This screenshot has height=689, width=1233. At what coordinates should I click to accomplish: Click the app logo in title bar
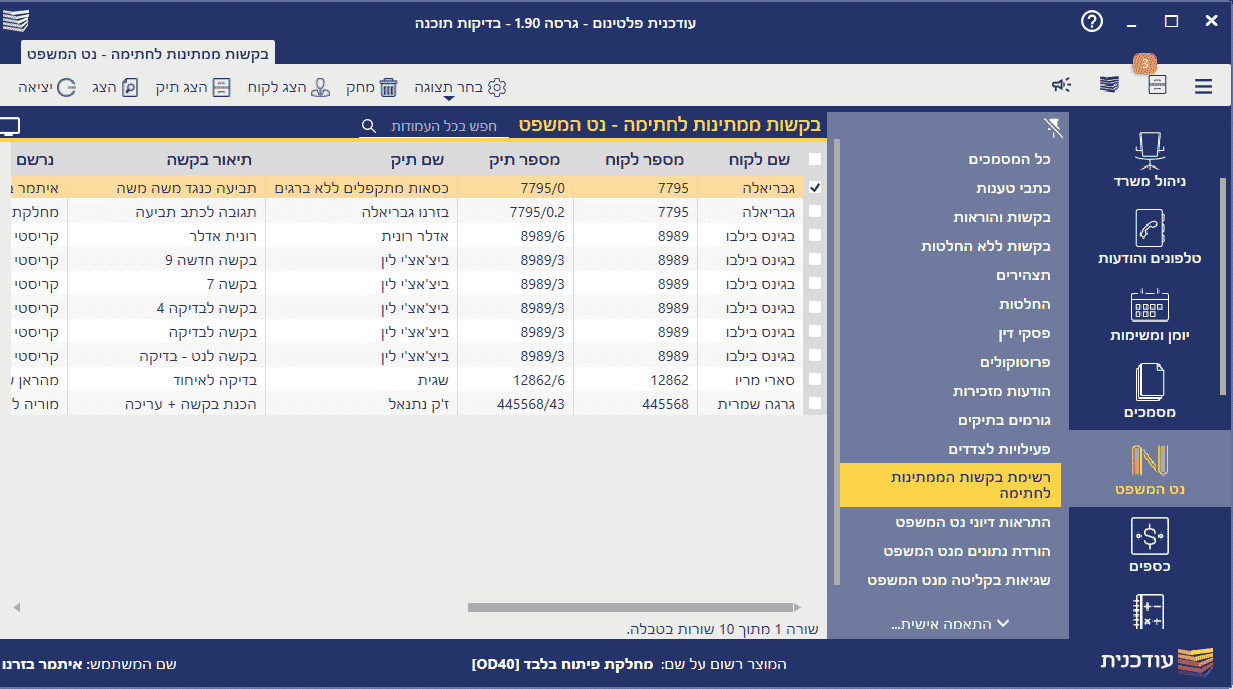click(x=16, y=21)
